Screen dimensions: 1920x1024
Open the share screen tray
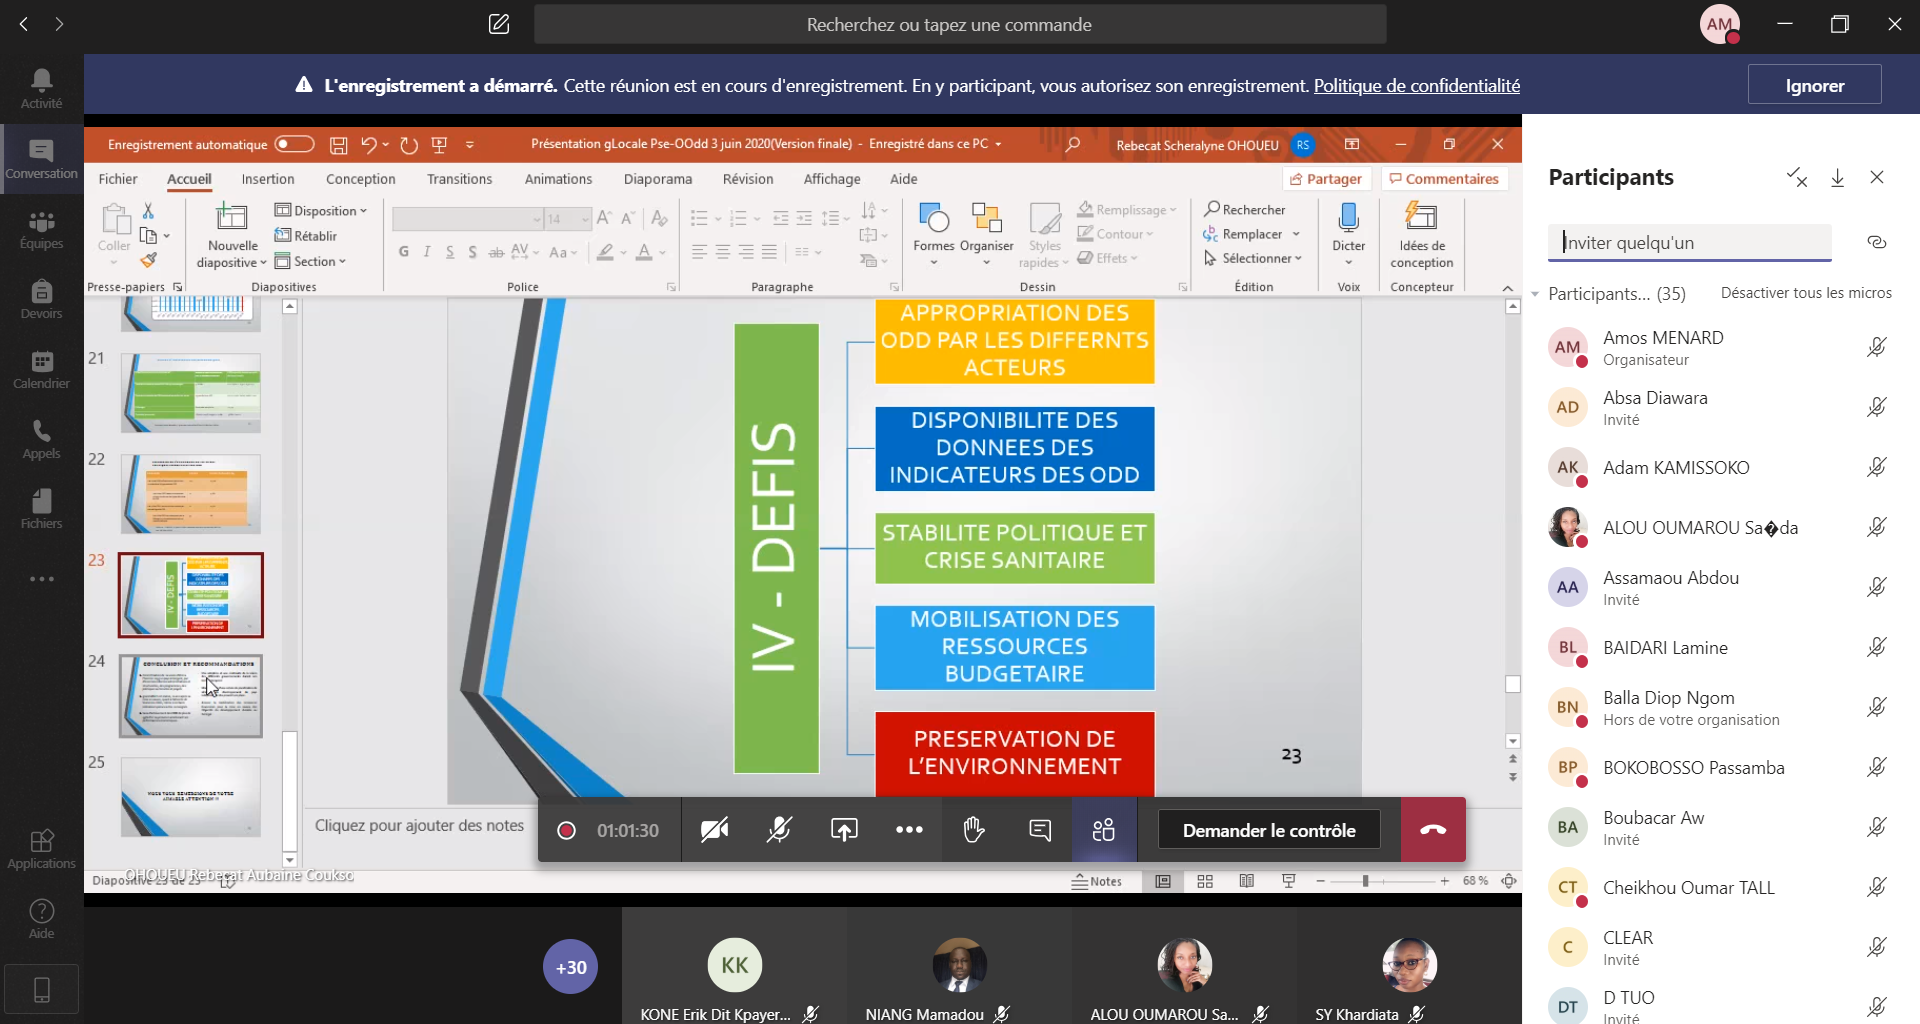(x=844, y=830)
